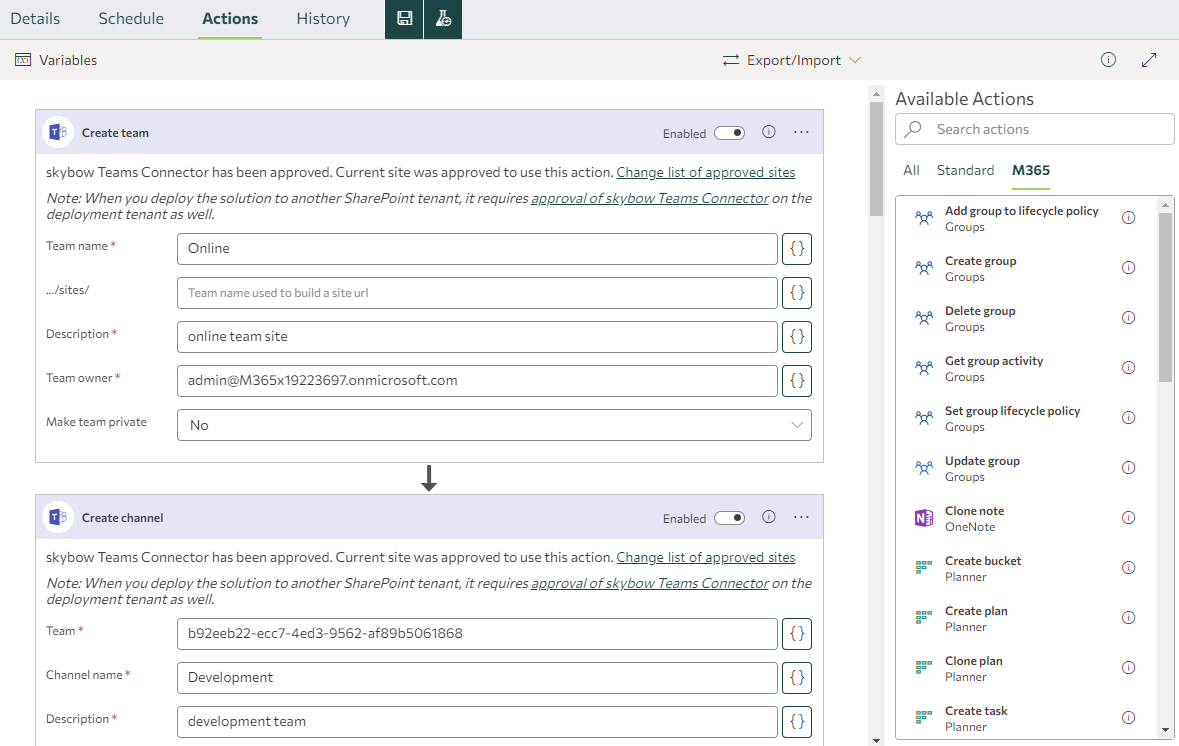Click the Team name field containing Online
This screenshot has height=746, width=1179.
pos(477,249)
